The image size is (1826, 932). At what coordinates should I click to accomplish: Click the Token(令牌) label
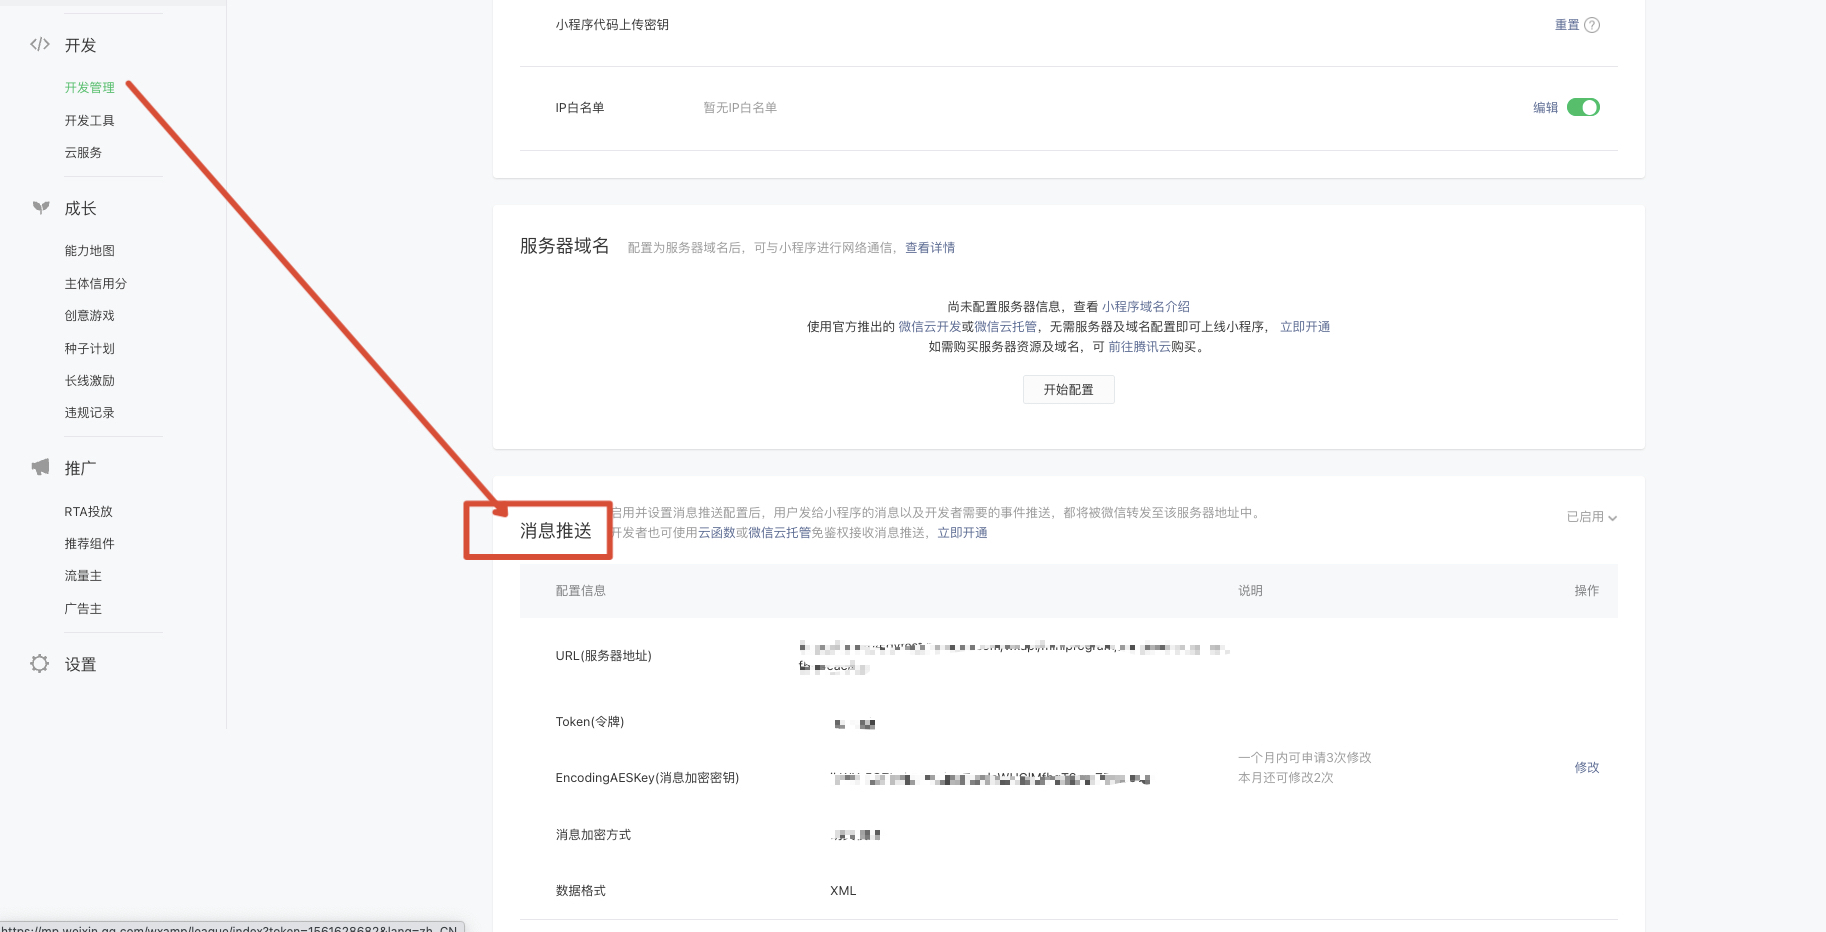click(590, 722)
